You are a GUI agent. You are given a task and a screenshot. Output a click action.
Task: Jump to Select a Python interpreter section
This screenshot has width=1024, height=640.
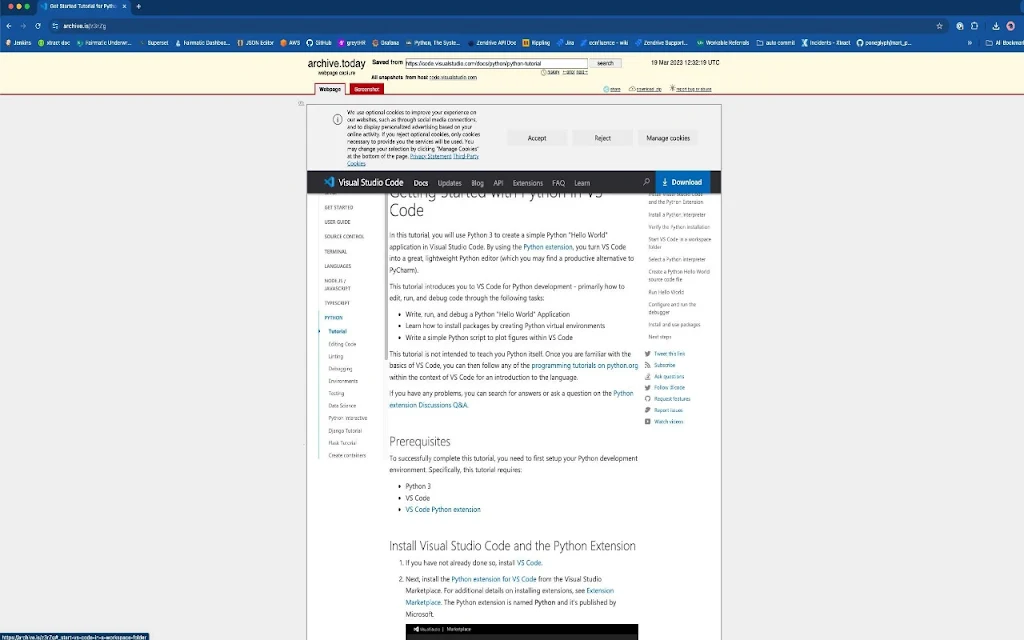(677, 259)
